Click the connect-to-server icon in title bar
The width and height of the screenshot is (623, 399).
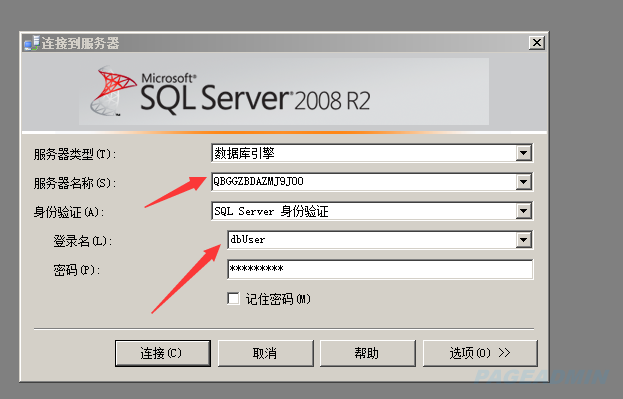tap(32, 43)
